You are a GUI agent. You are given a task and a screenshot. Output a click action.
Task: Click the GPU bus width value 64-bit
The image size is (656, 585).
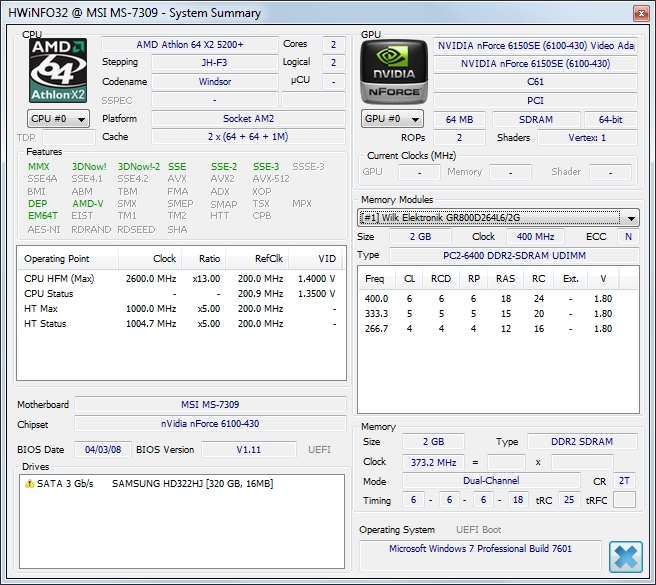click(x=610, y=120)
